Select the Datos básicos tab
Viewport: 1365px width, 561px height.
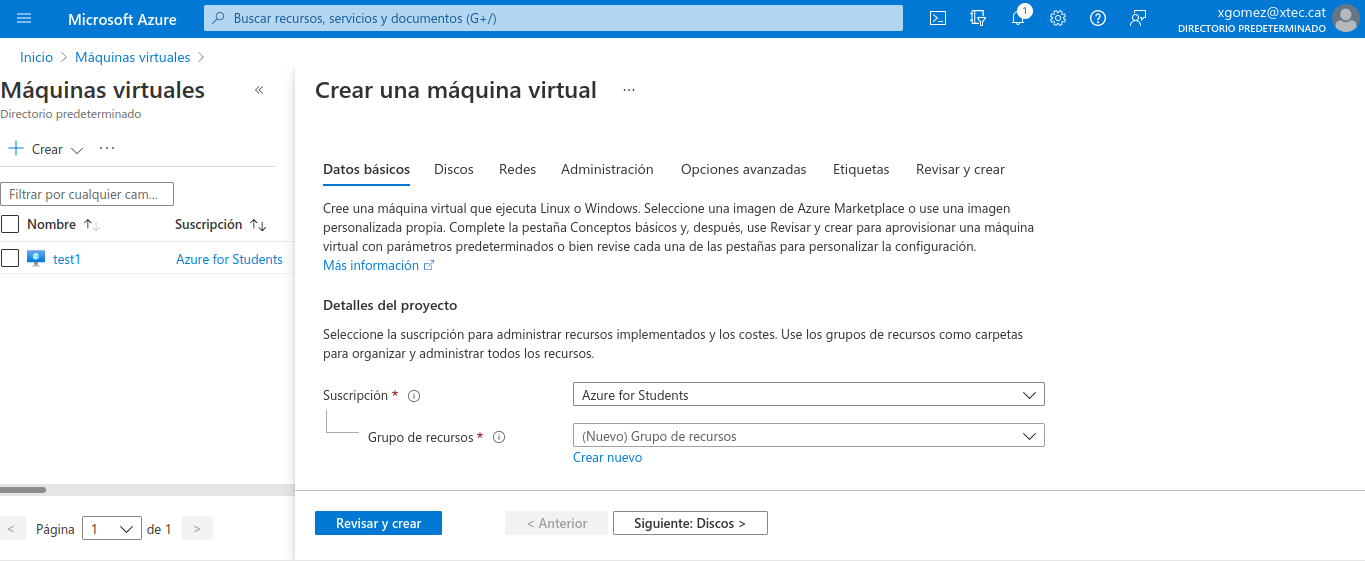[x=366, y=169]
